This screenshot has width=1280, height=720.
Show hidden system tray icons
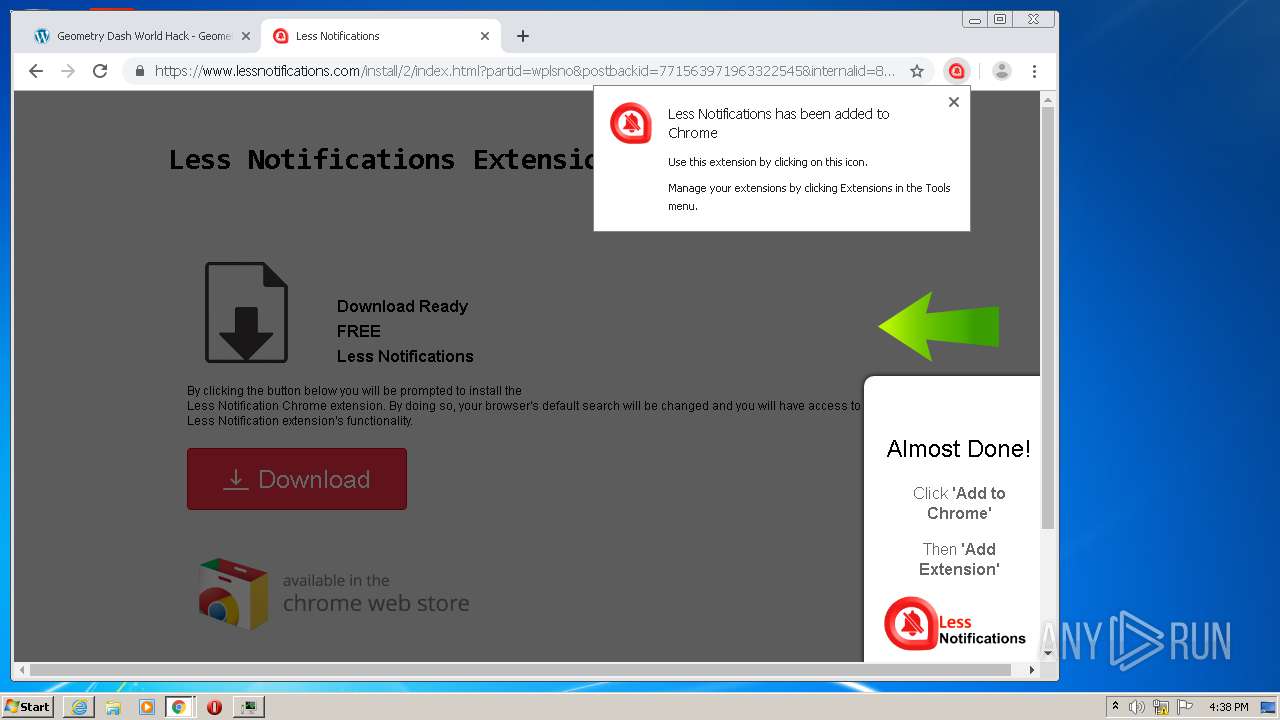(1115, 707)
